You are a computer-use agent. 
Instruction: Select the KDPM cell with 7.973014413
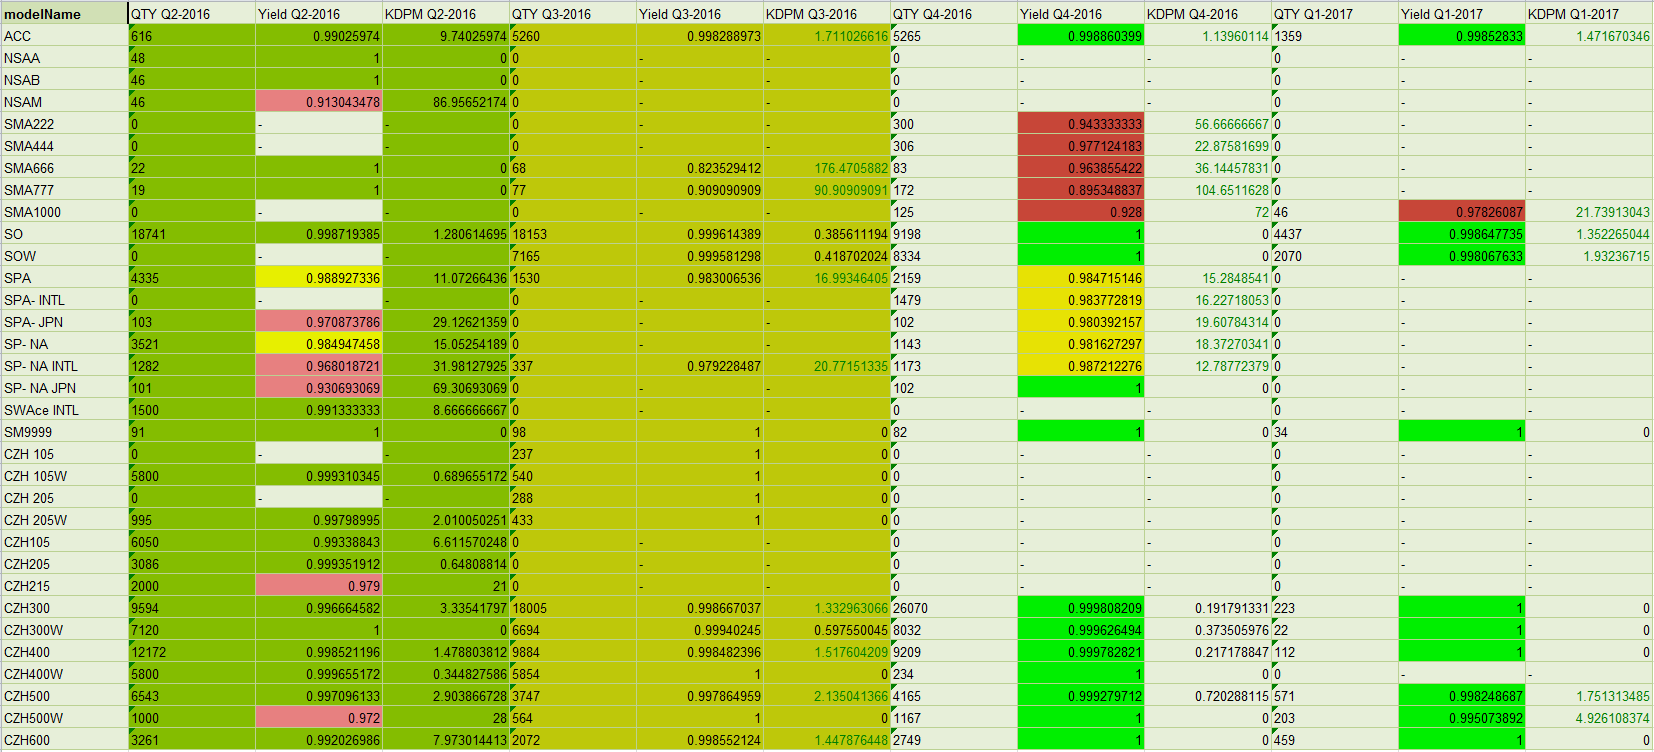446,740
